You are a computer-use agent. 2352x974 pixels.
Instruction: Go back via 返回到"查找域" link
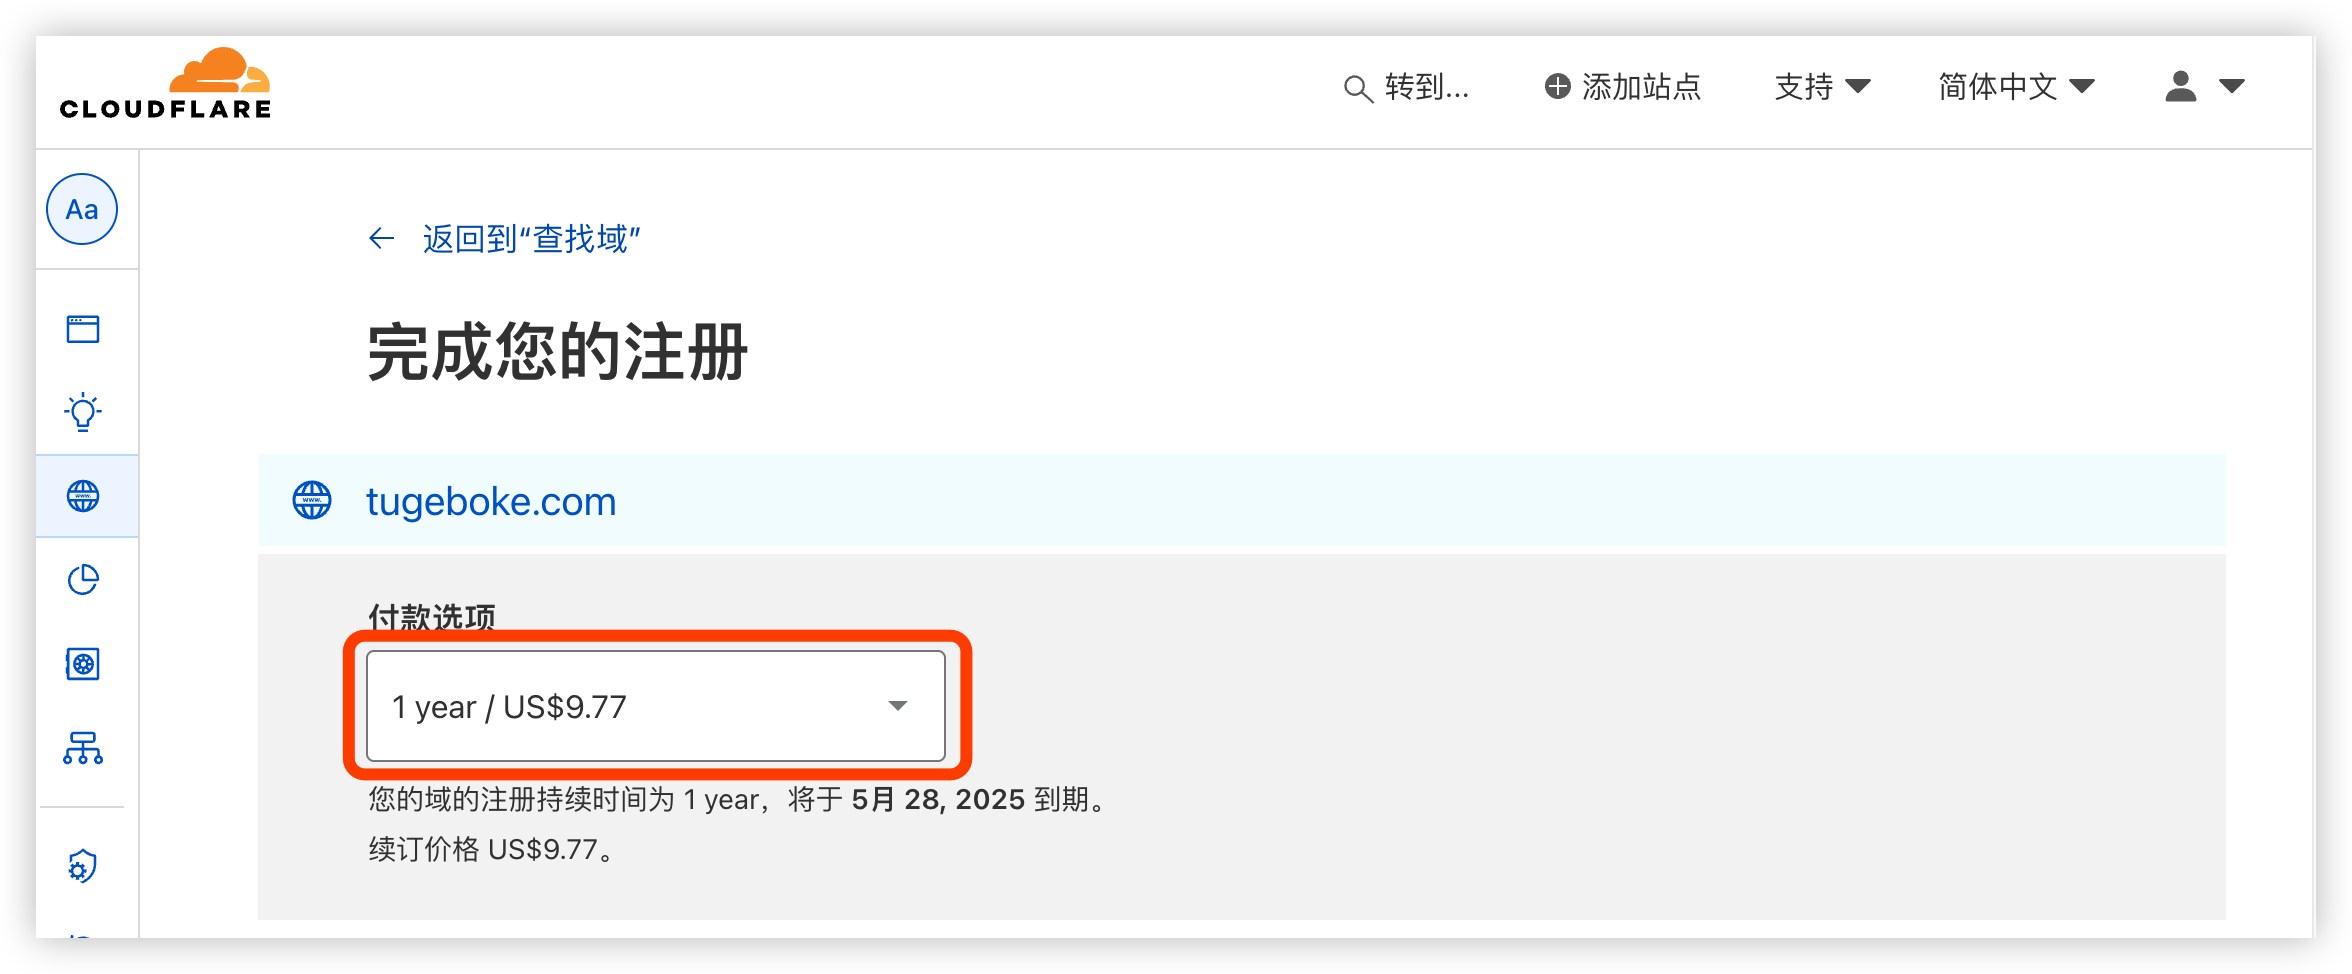tap(531, 239)
